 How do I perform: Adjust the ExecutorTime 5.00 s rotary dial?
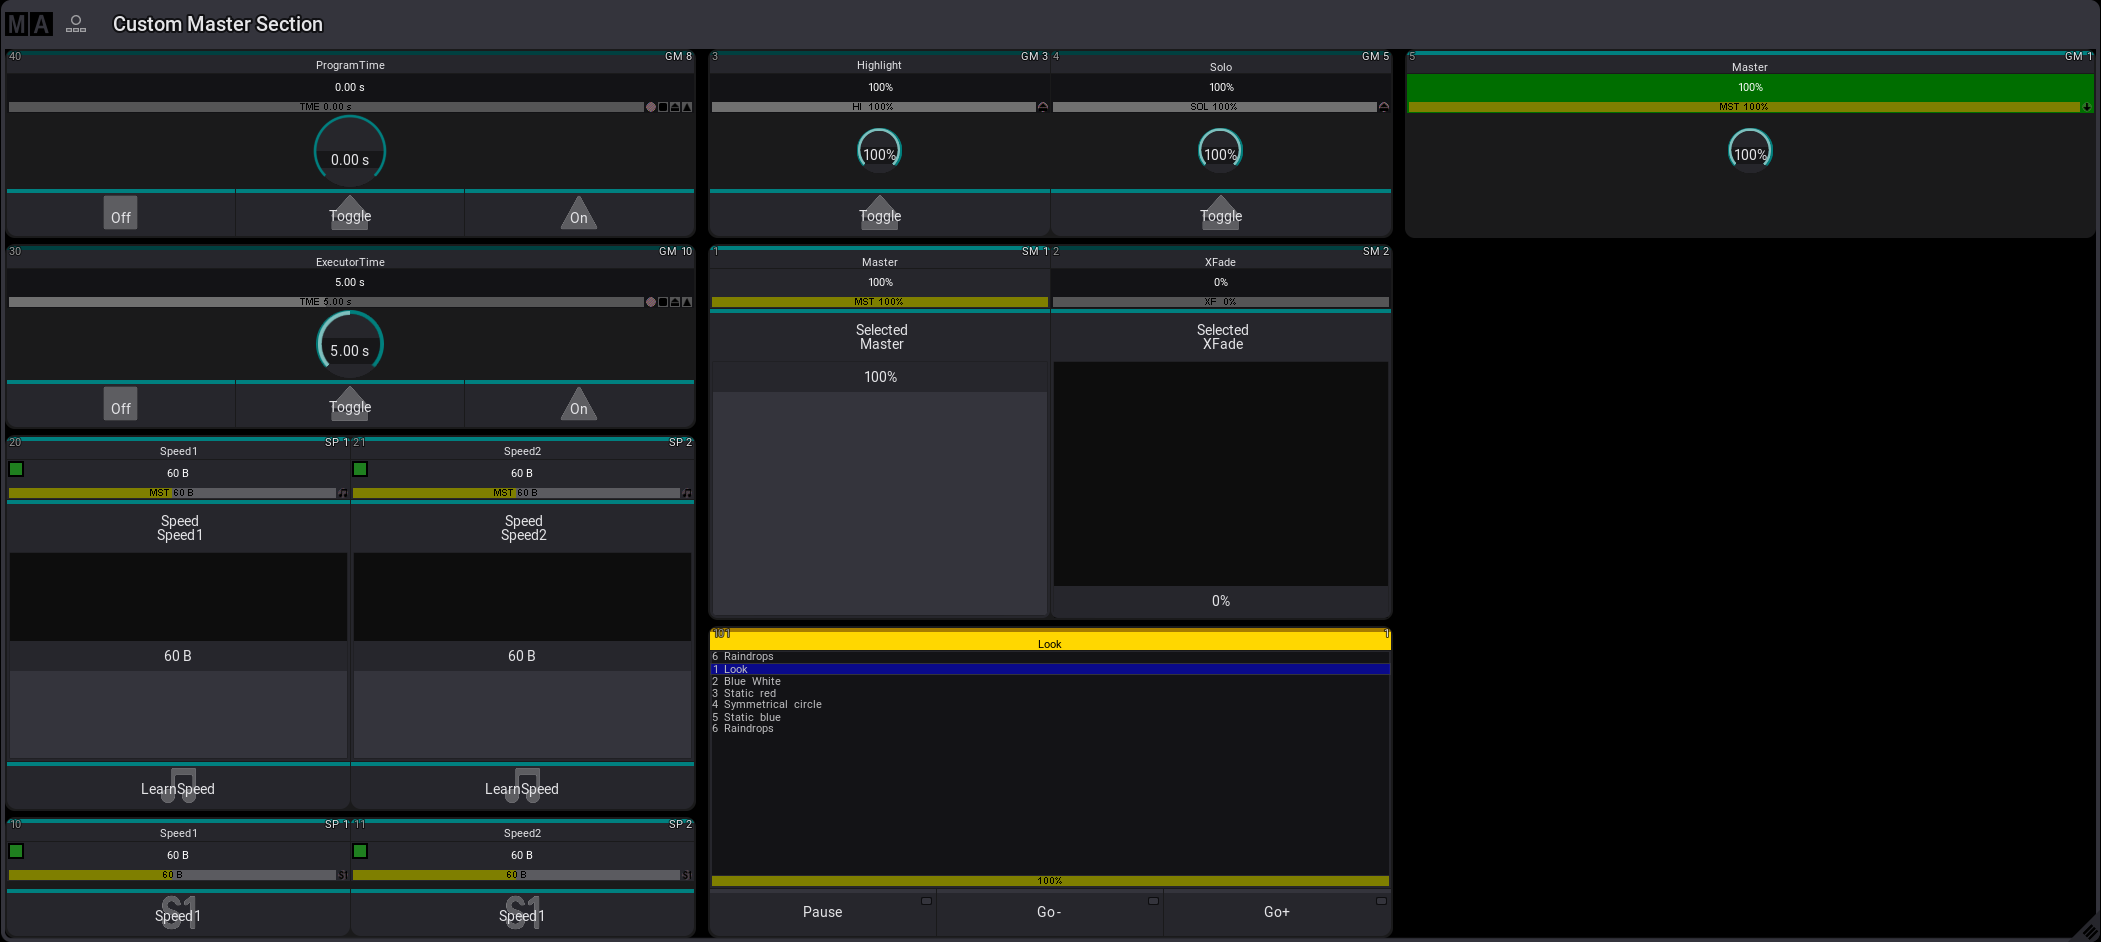pos(350,344)
